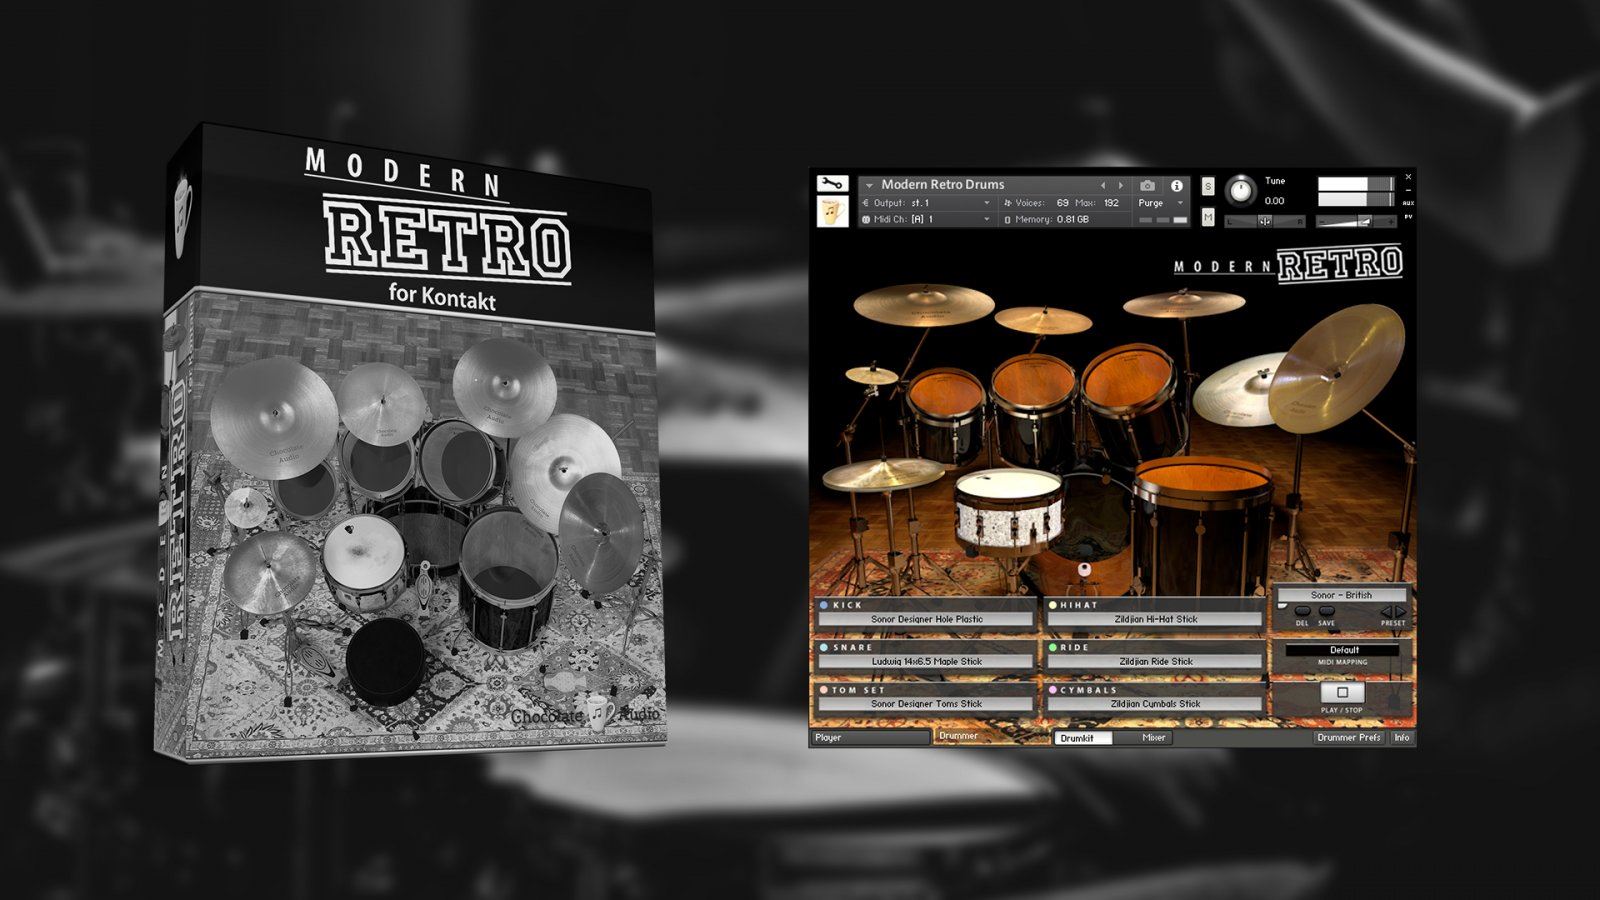Click the Max voices value 192
Image resolution: width=1600 pixels, height=900 pixels.
(x=1111, y=203)
